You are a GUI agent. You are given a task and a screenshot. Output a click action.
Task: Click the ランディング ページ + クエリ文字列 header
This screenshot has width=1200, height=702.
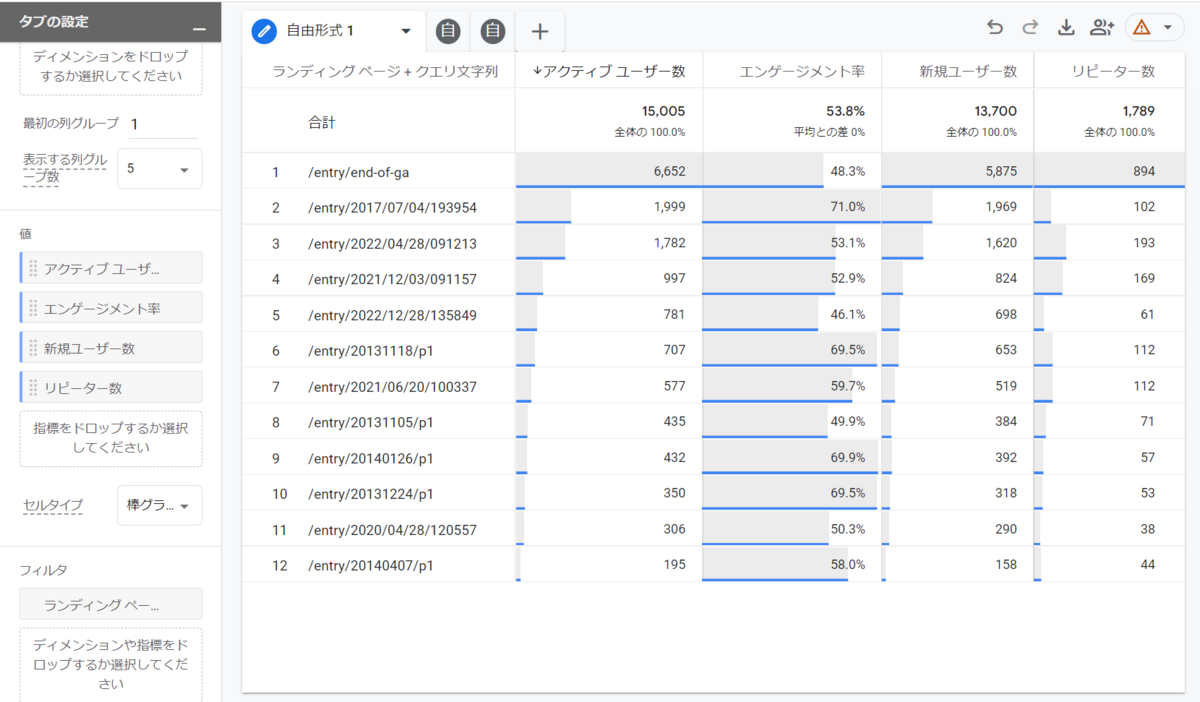tap(385, 71)
